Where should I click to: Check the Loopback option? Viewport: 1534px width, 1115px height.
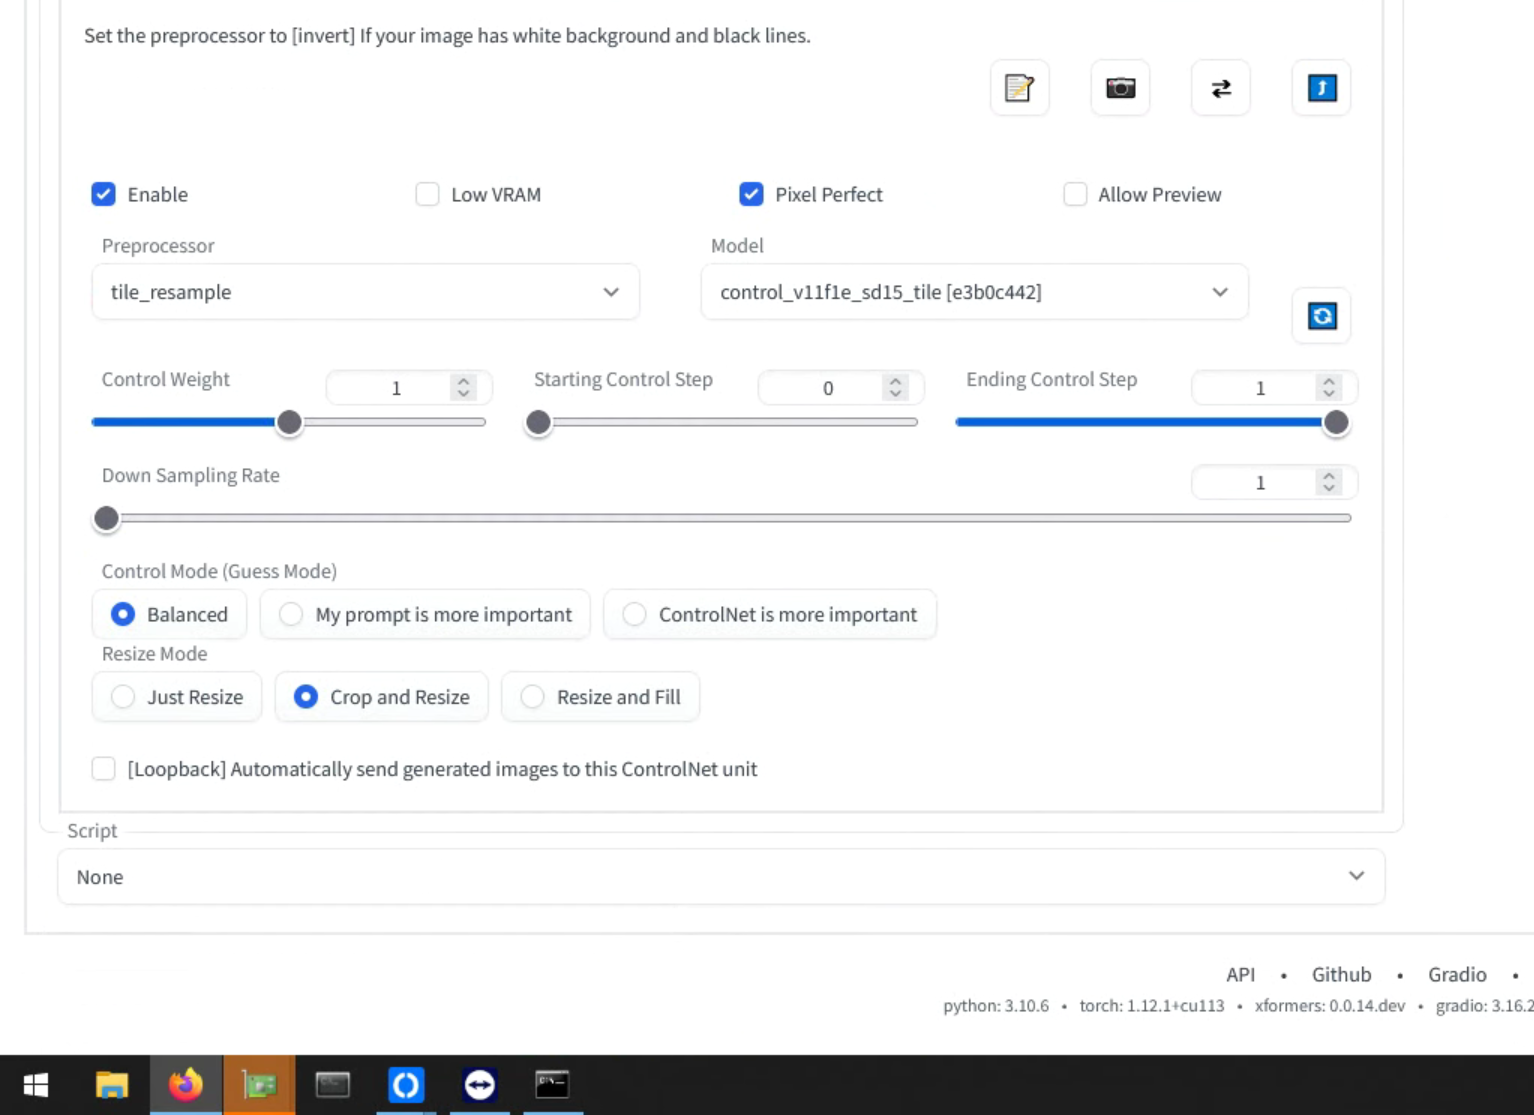tap(103, 768)
